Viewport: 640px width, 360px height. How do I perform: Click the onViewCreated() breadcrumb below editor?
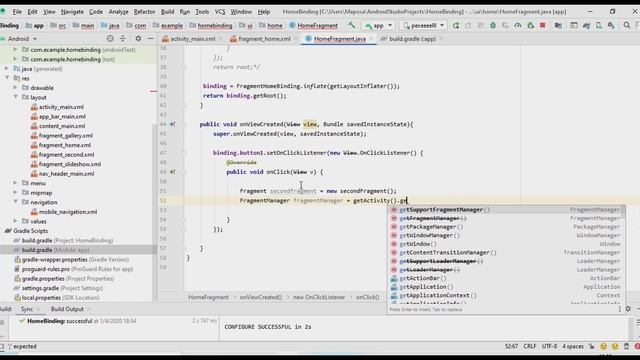click(x=260, y=297)
